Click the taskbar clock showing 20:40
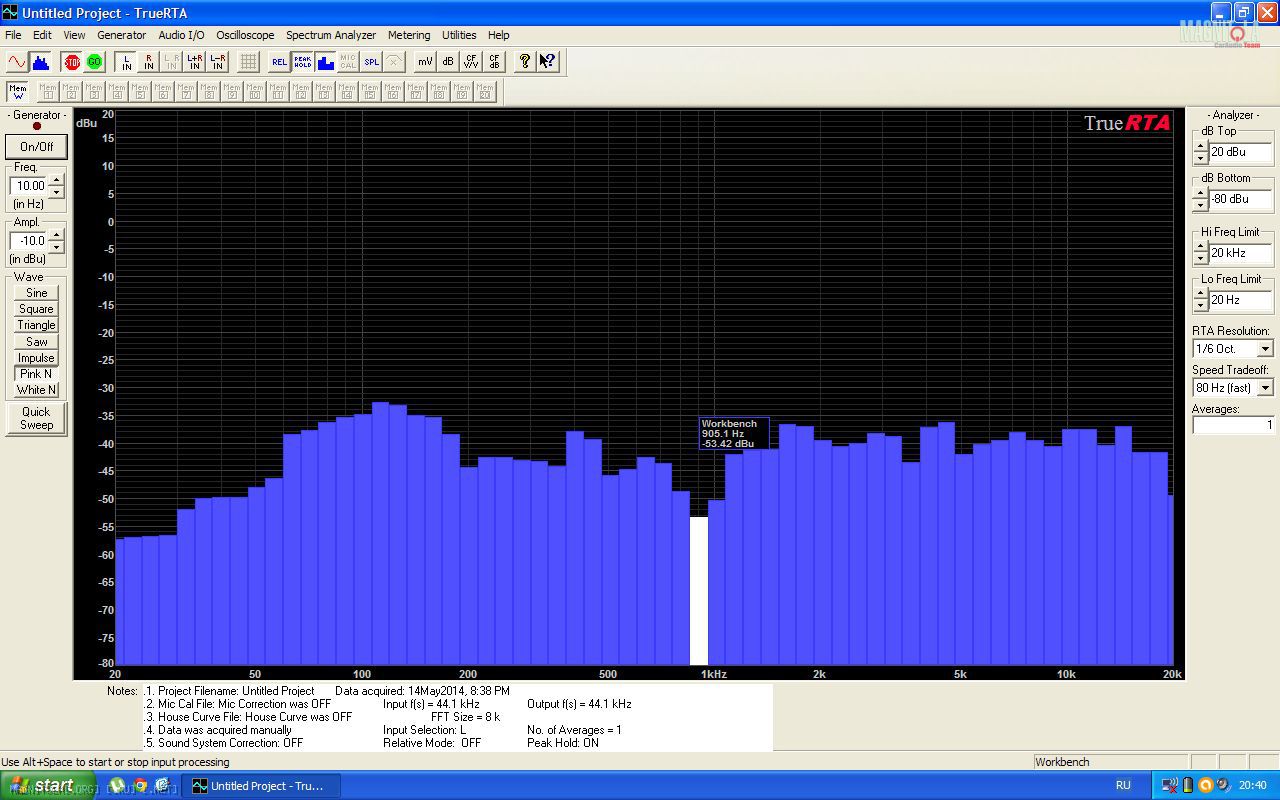Image resolution: width=1280 pixels, height=800 pixels. [x=1253, y=786]
